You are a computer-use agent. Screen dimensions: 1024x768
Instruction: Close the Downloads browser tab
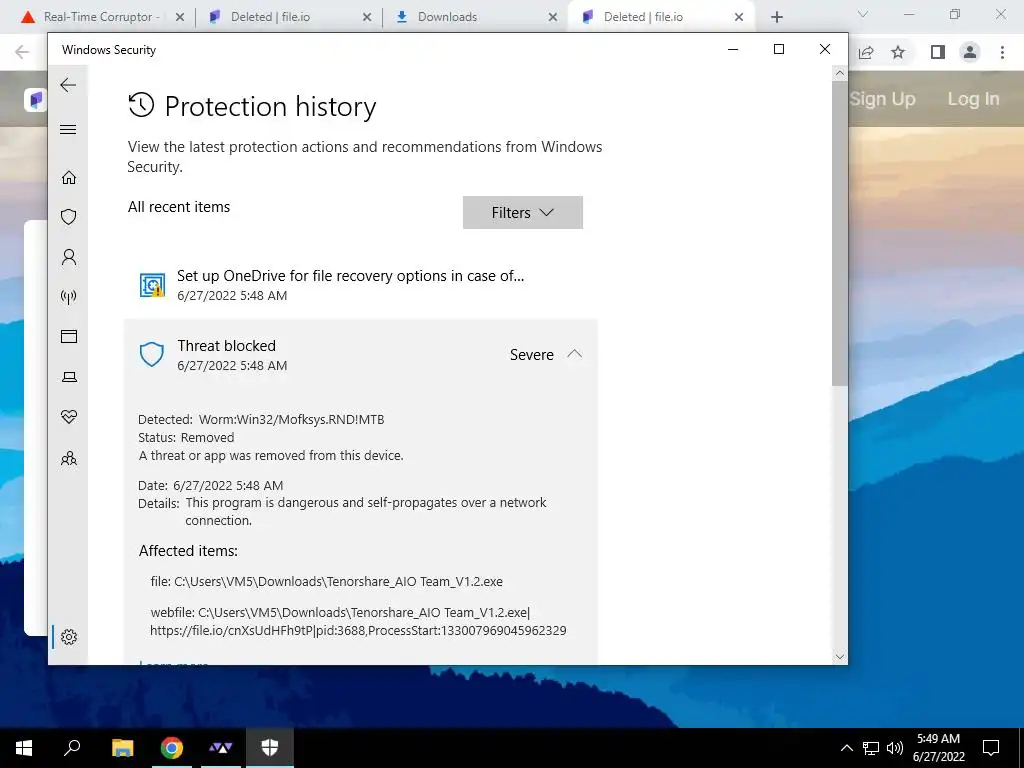552,17
